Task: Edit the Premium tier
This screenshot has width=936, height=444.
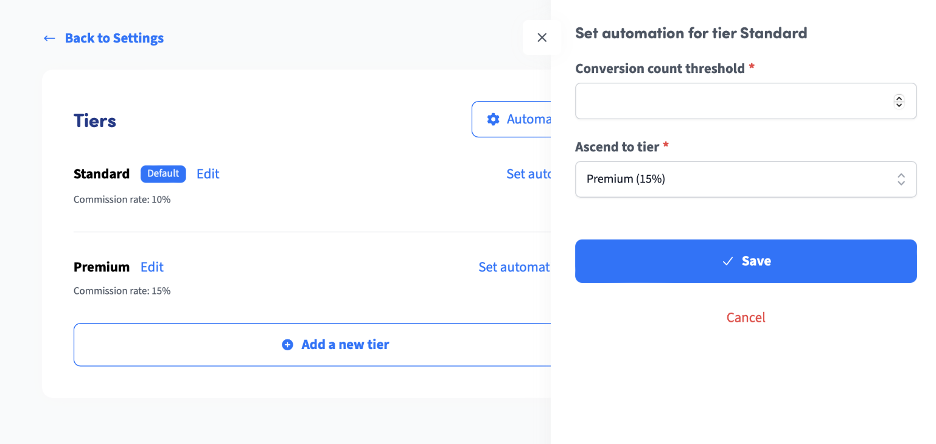Action: [152, 267]
